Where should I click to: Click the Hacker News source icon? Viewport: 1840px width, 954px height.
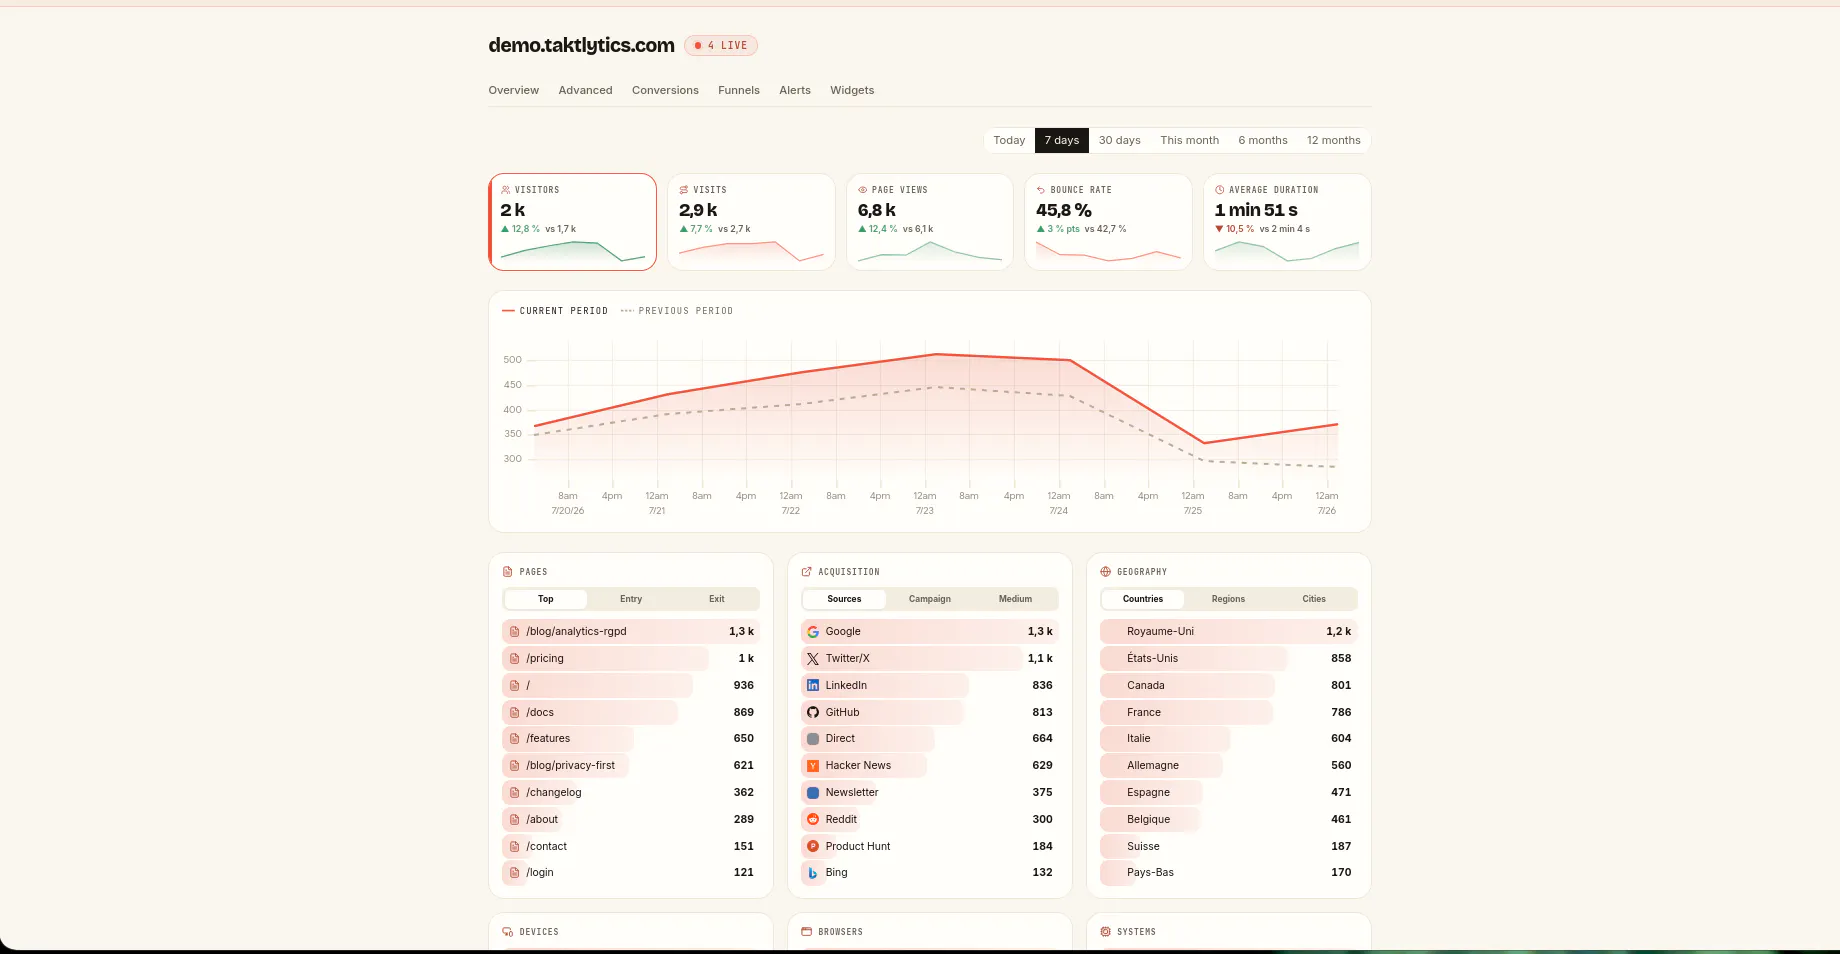tap(813, 766)
